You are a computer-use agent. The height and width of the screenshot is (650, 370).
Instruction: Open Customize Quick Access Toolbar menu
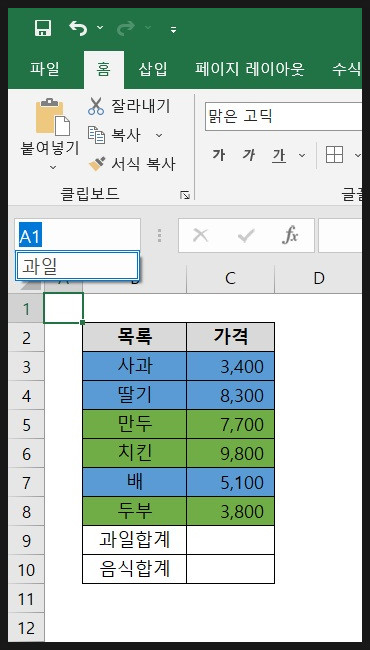[x=173, y=29]
